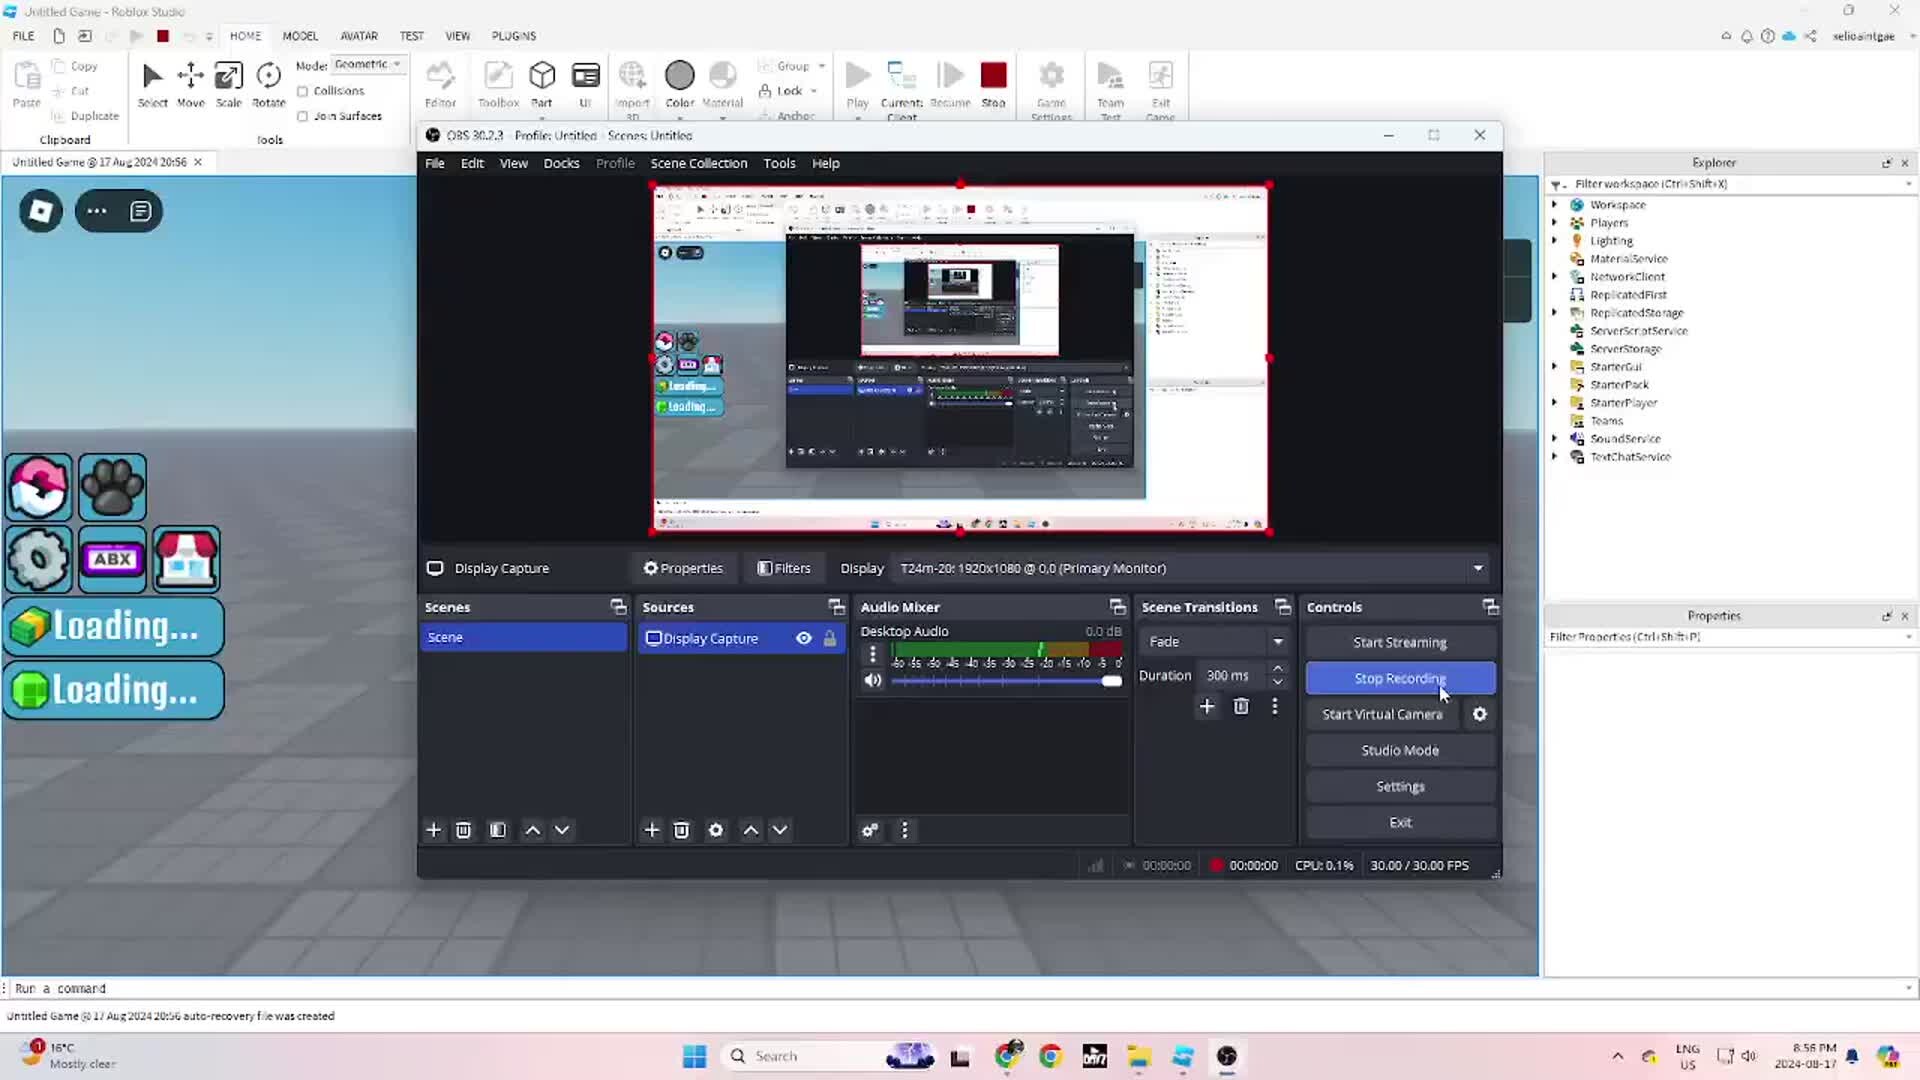Switch to the MODEL ribbon tab

[x=300, y=35]
